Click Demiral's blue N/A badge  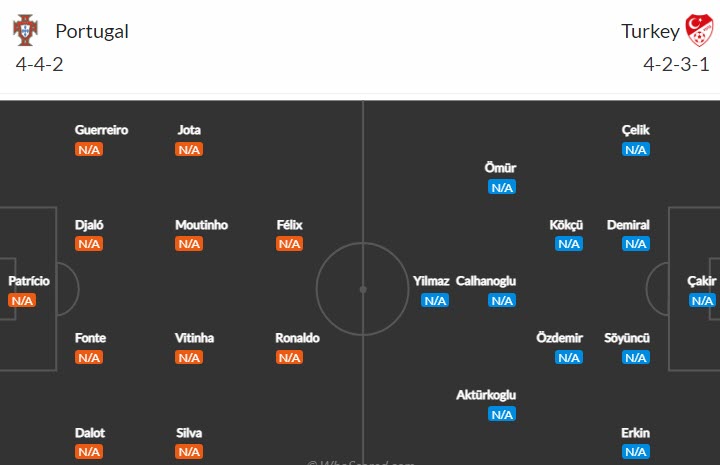636,244
